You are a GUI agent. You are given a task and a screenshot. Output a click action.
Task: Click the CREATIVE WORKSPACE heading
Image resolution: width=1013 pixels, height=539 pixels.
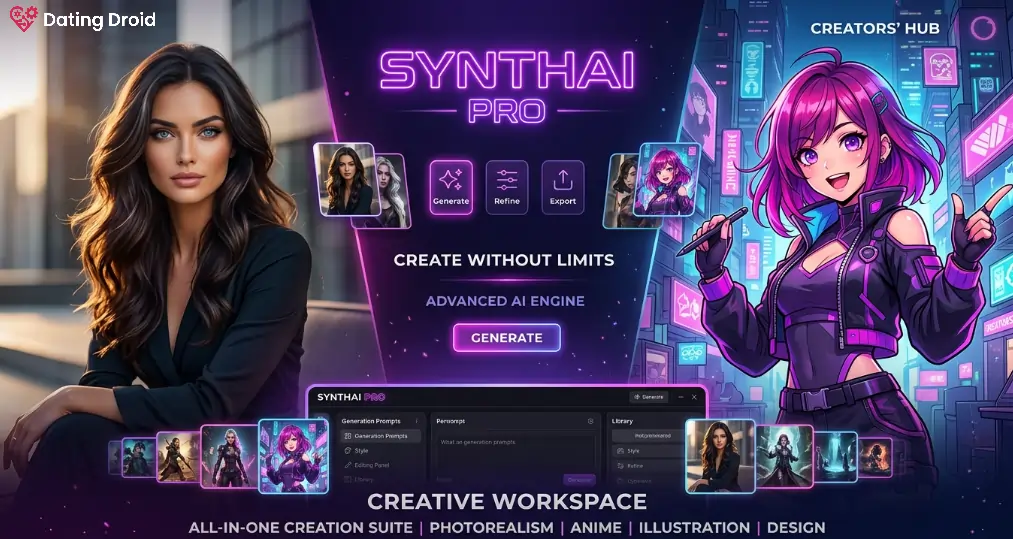click(506, 502)
